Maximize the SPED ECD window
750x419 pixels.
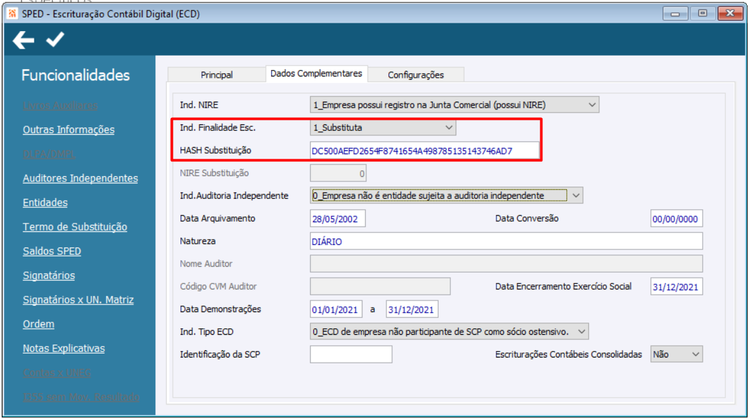pyautogui.click(x=702, y=13)
